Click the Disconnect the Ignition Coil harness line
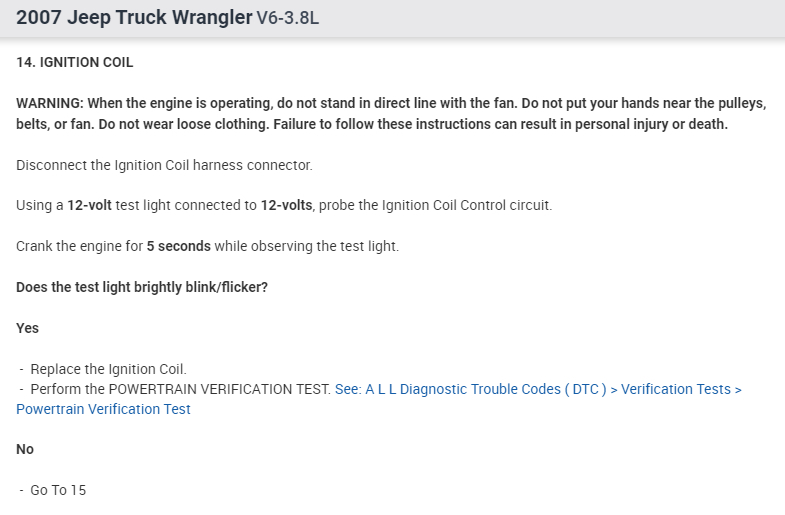785x515 pixels. pyautogui.click(x=164, y=165)
